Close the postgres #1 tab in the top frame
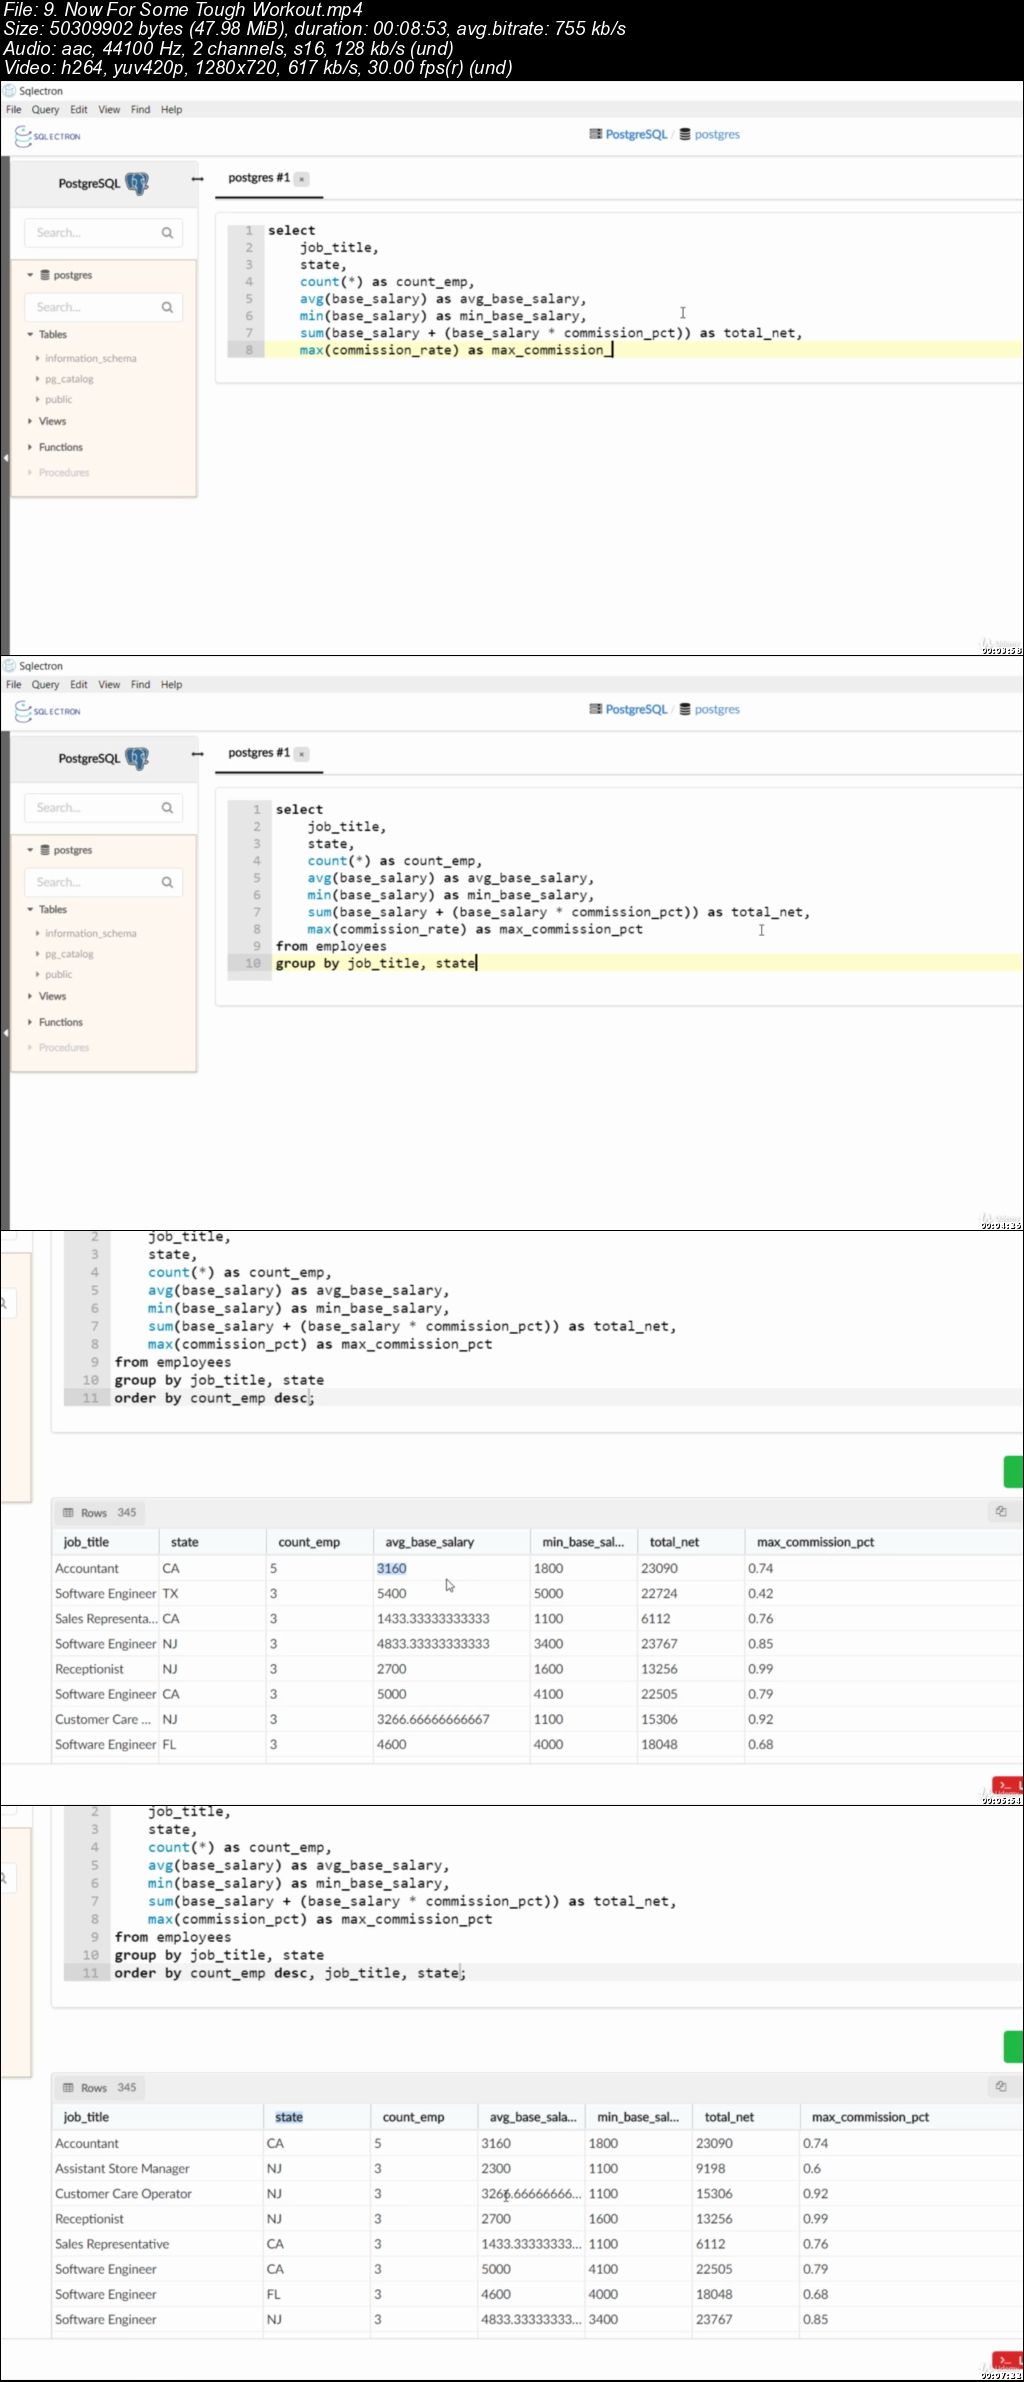 (x=302, y=179)
